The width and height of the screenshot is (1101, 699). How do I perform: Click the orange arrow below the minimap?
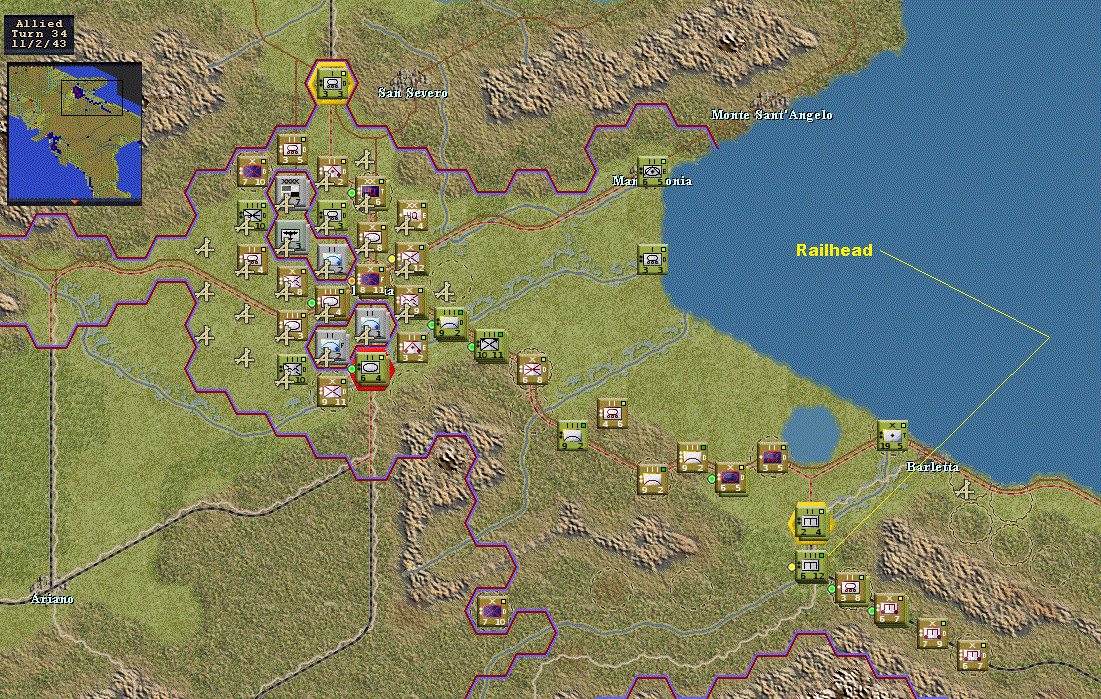[x=75, y=202]
